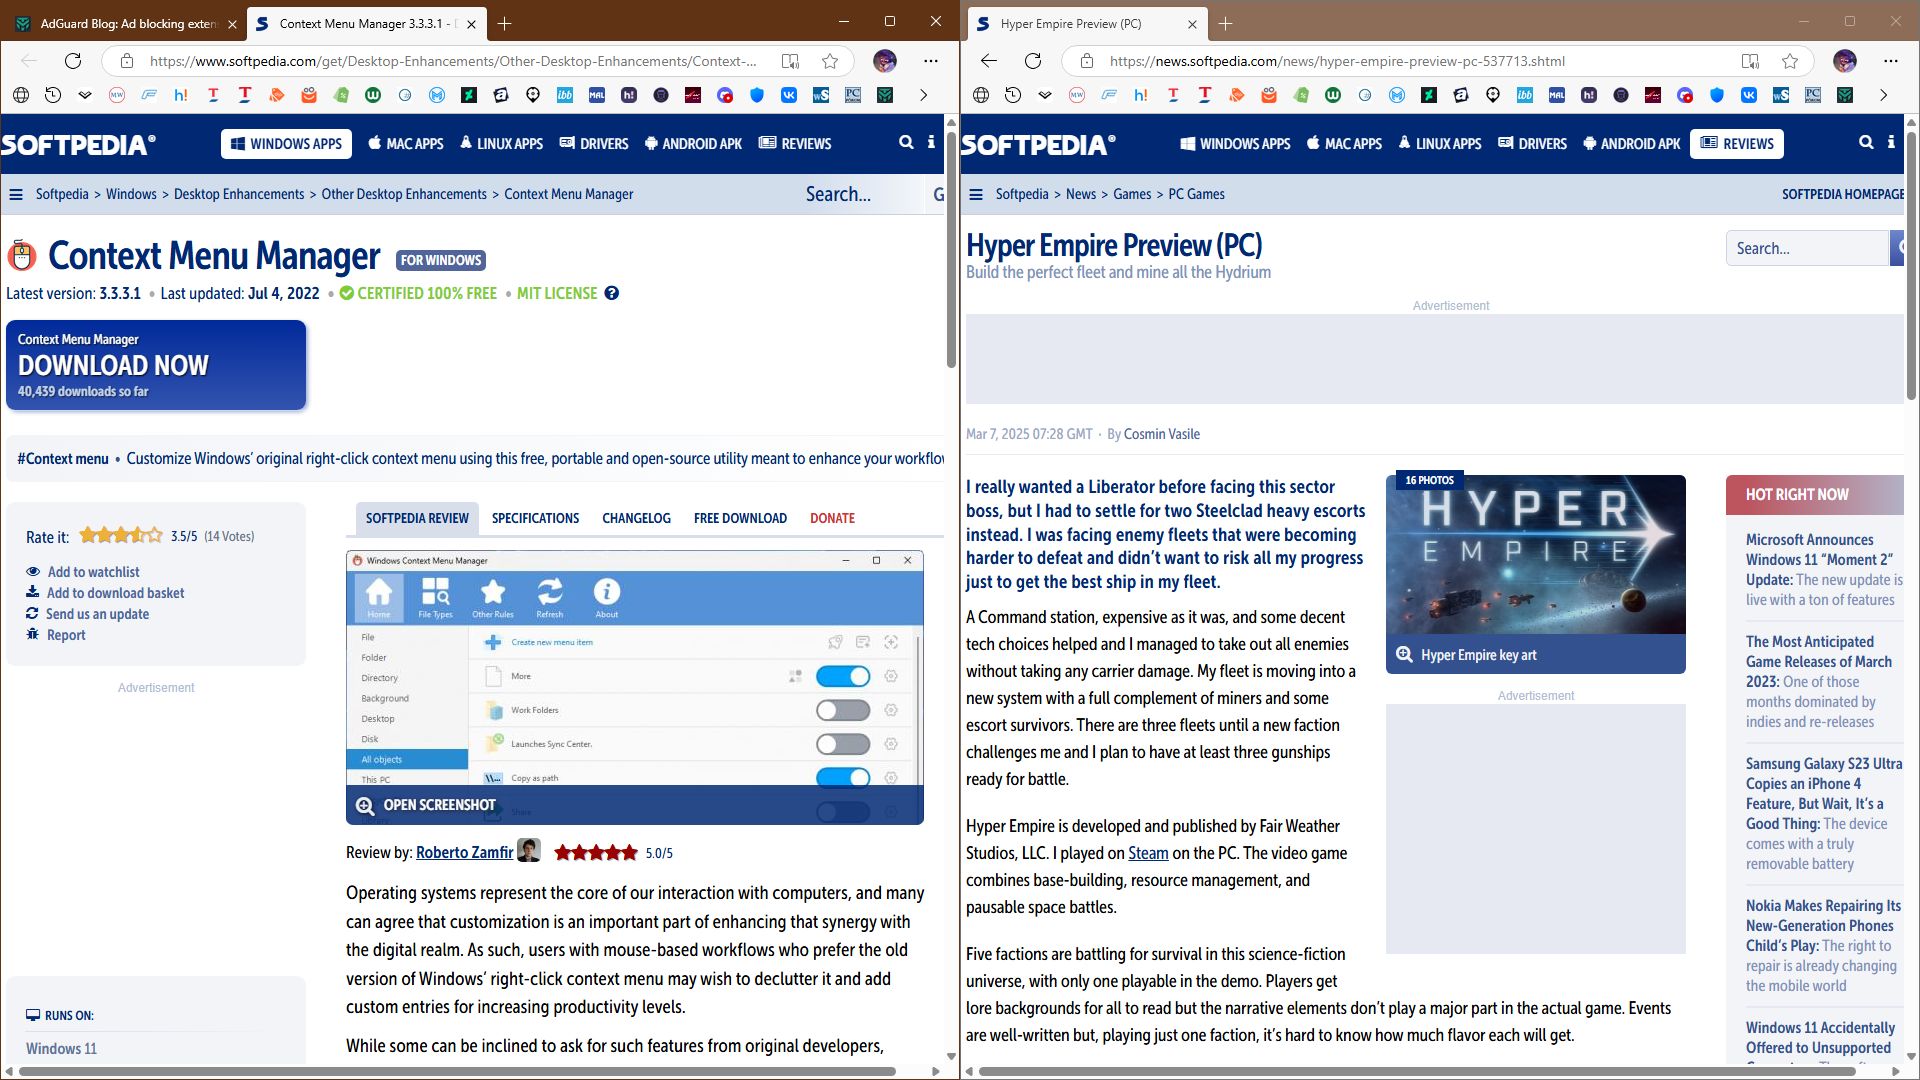Click the favorites star in left browser
The height and width of the screenshot is (1080, 1920).
[830, 61]
